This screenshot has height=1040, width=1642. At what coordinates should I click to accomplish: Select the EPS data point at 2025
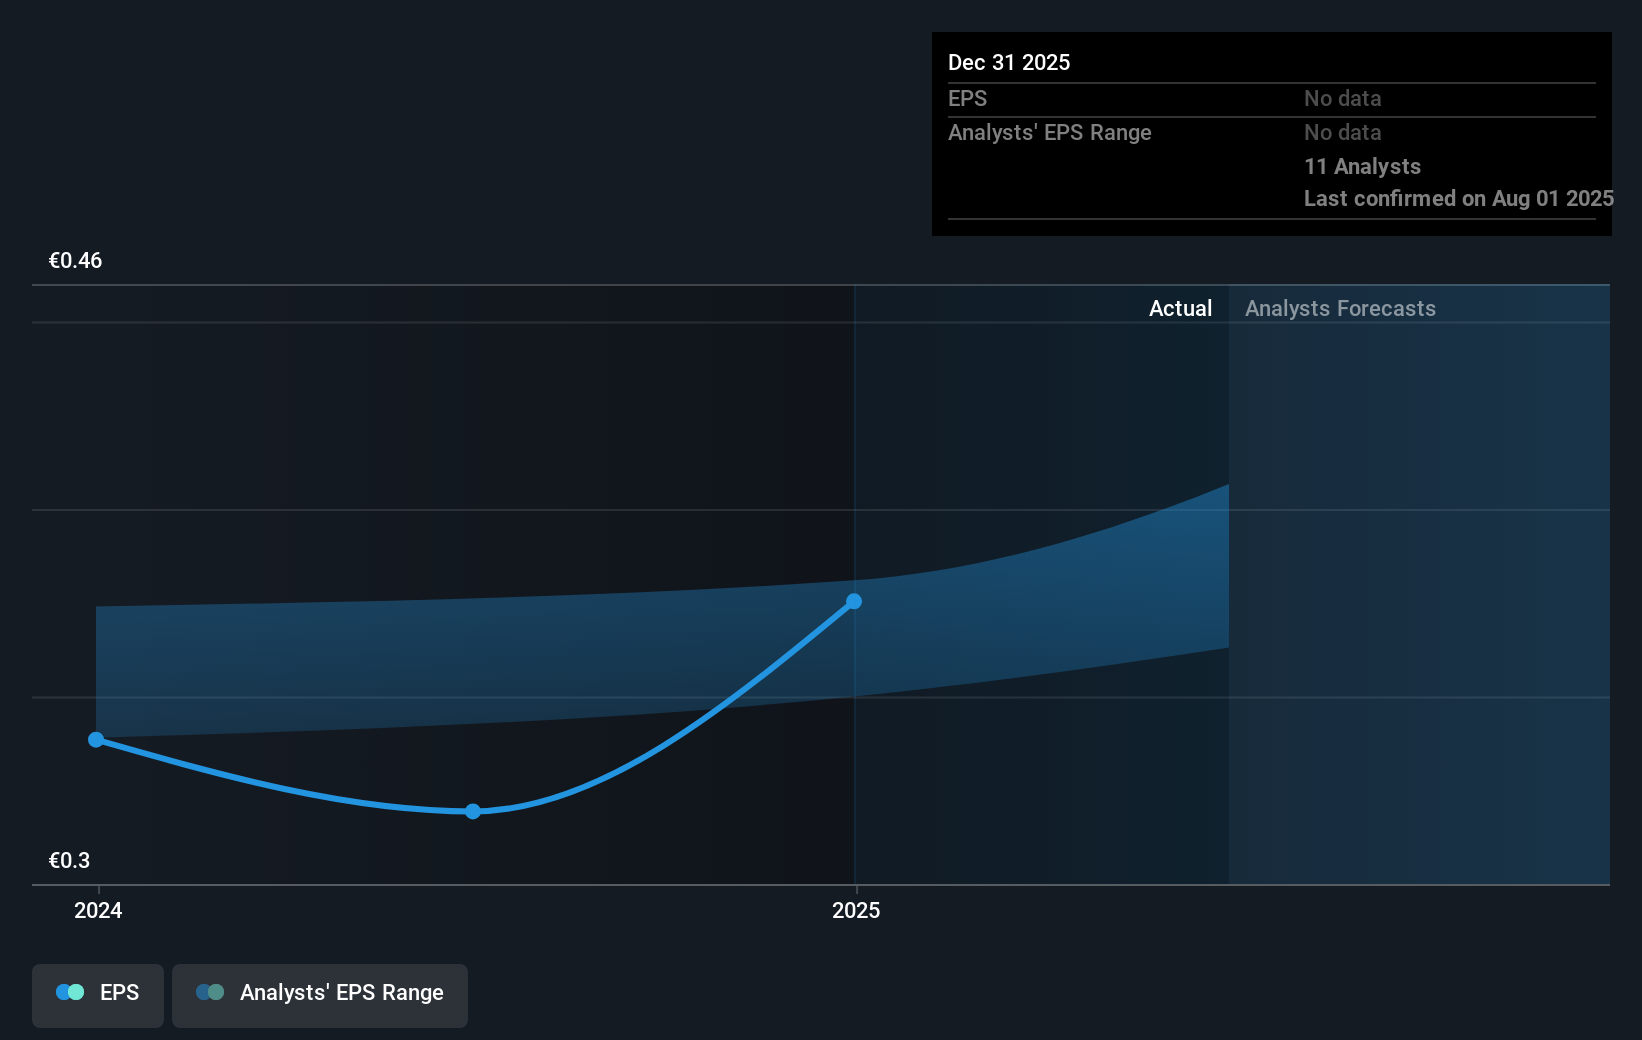pyautogui.click(x=854, y=601)
